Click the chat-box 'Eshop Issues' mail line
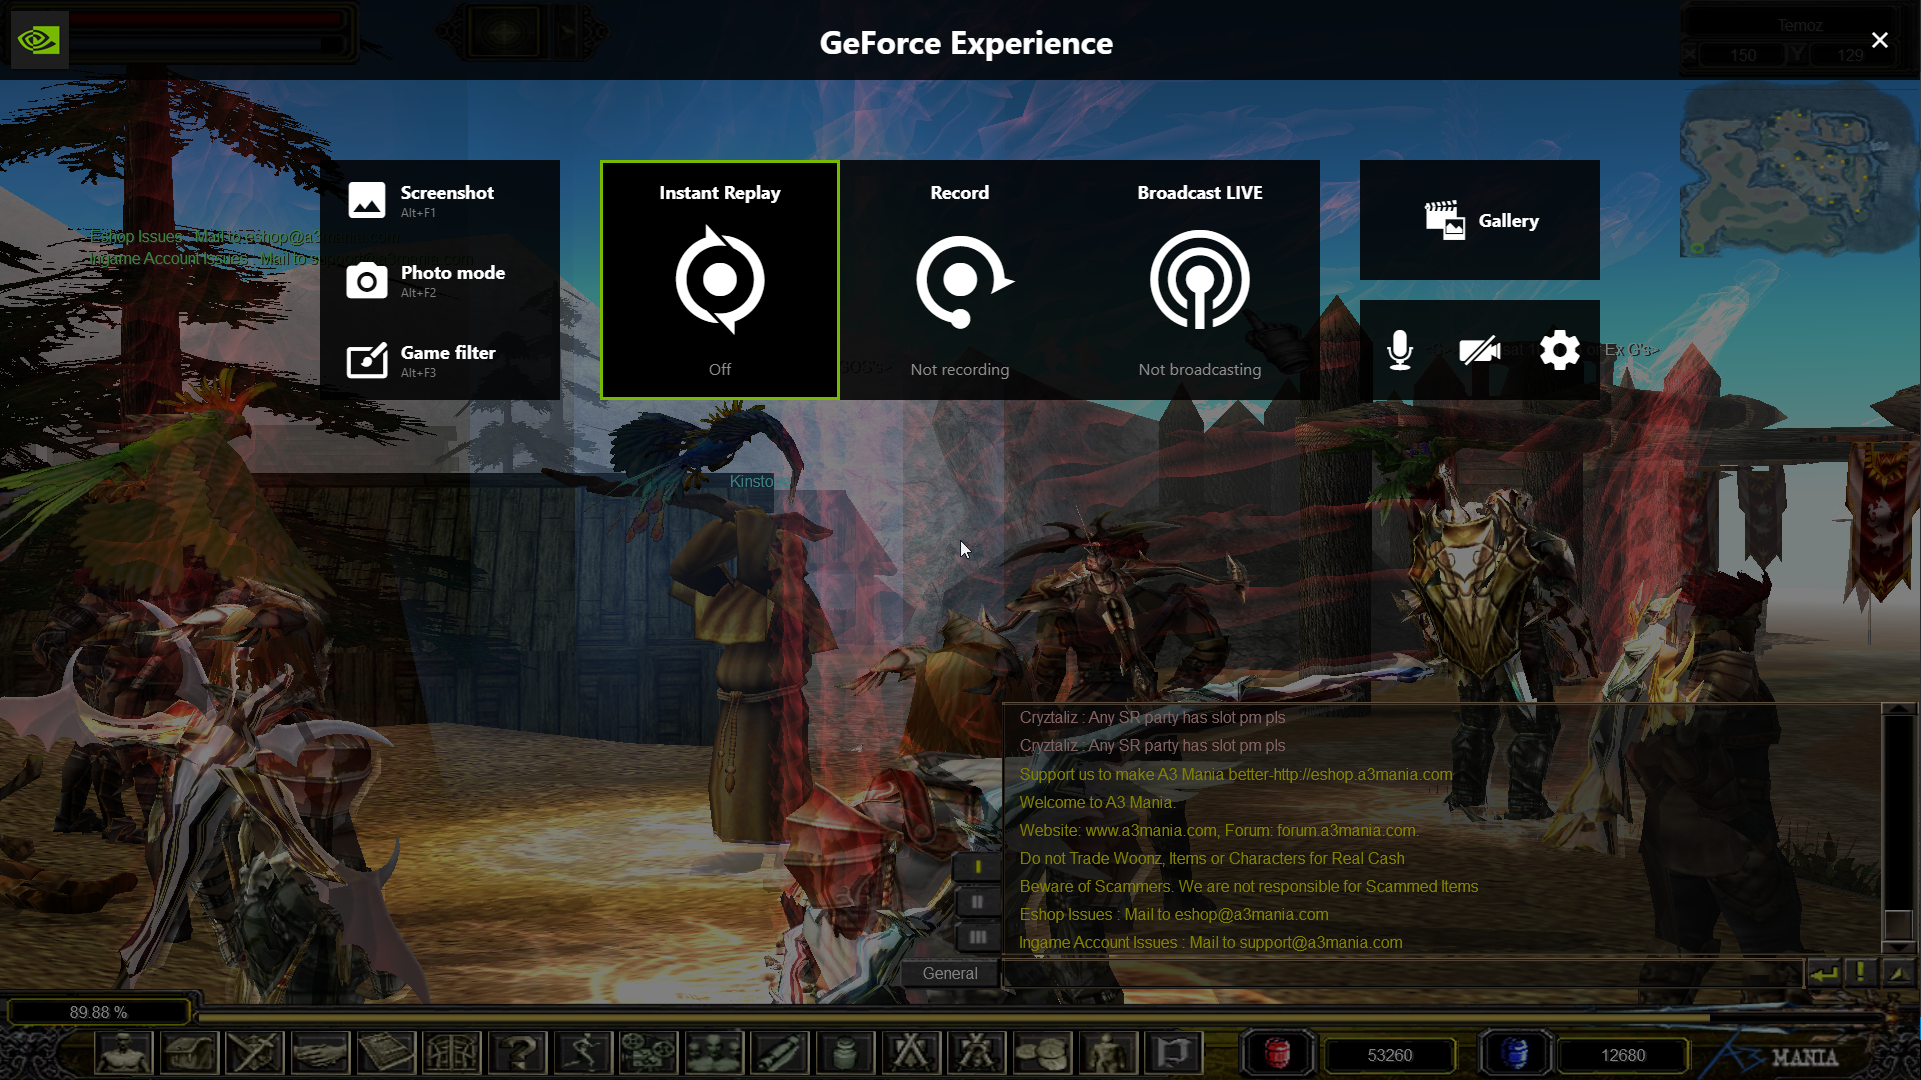The image size is (1921, 1080). 1174,914
